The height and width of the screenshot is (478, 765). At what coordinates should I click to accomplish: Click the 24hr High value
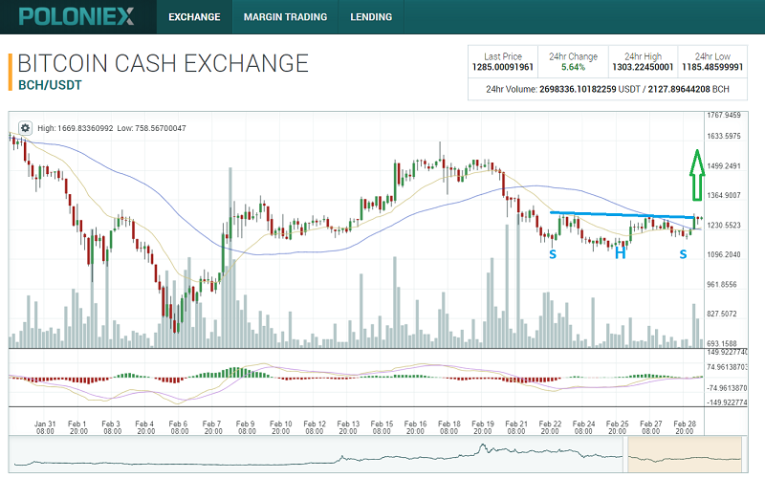point(643,68)
